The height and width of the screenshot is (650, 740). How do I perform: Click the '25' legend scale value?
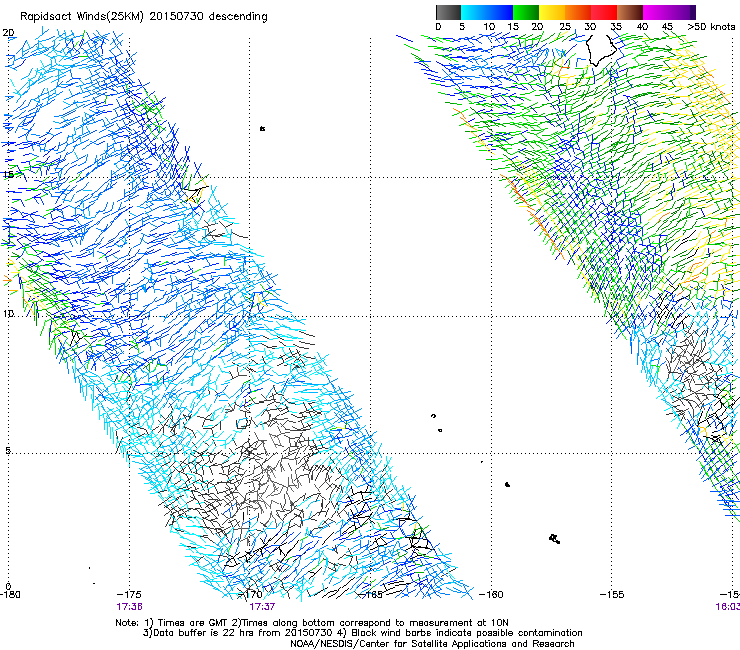click(565, 27)
